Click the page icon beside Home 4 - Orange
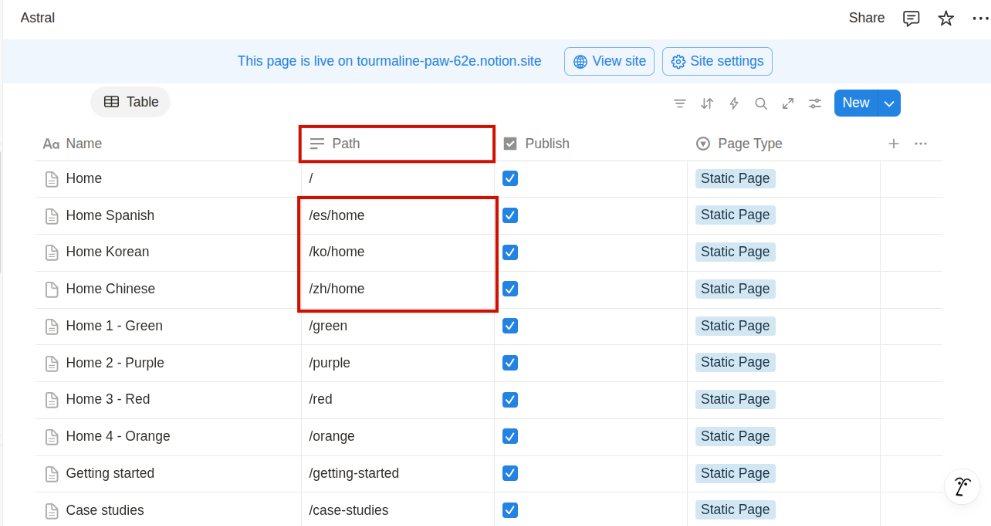Screen dimensions: 991x526 52,437
